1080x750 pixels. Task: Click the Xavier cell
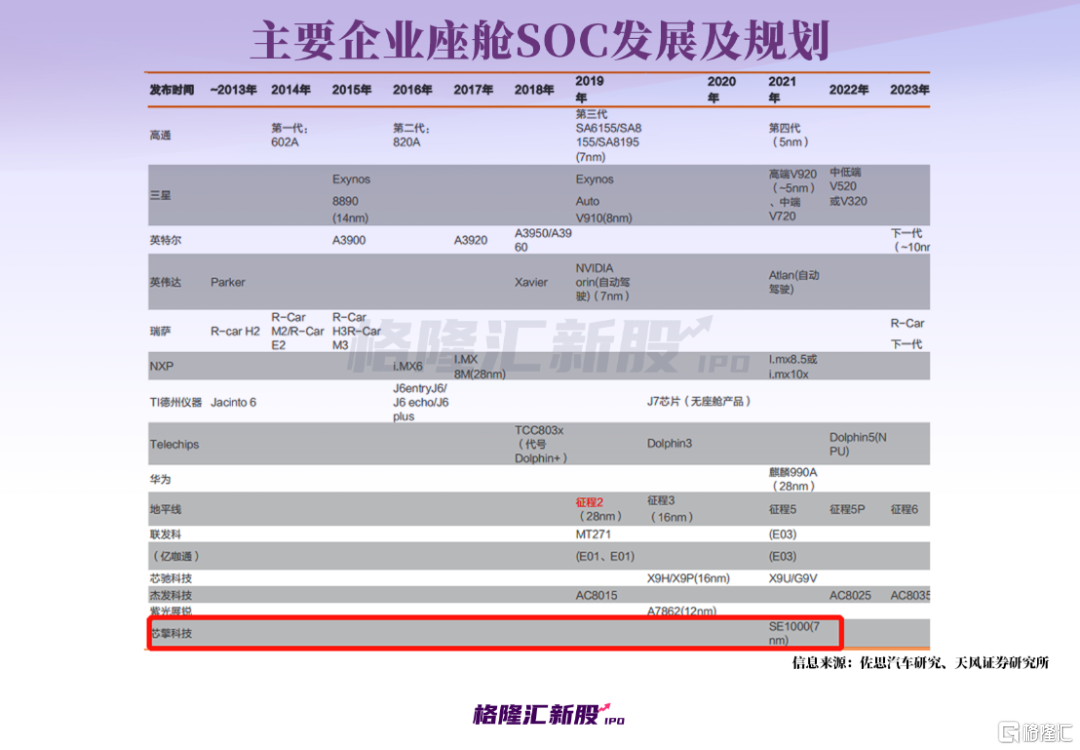tap(531, 282)
